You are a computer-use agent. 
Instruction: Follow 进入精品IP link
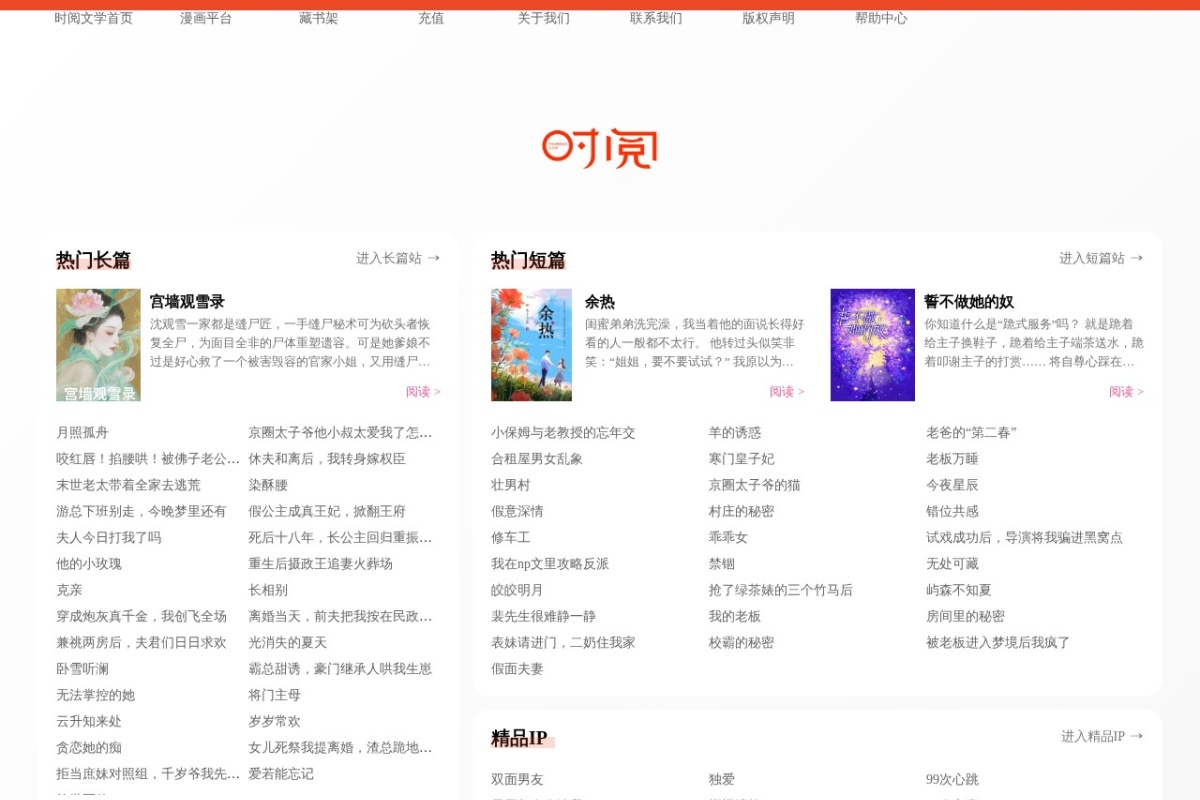1102,736
